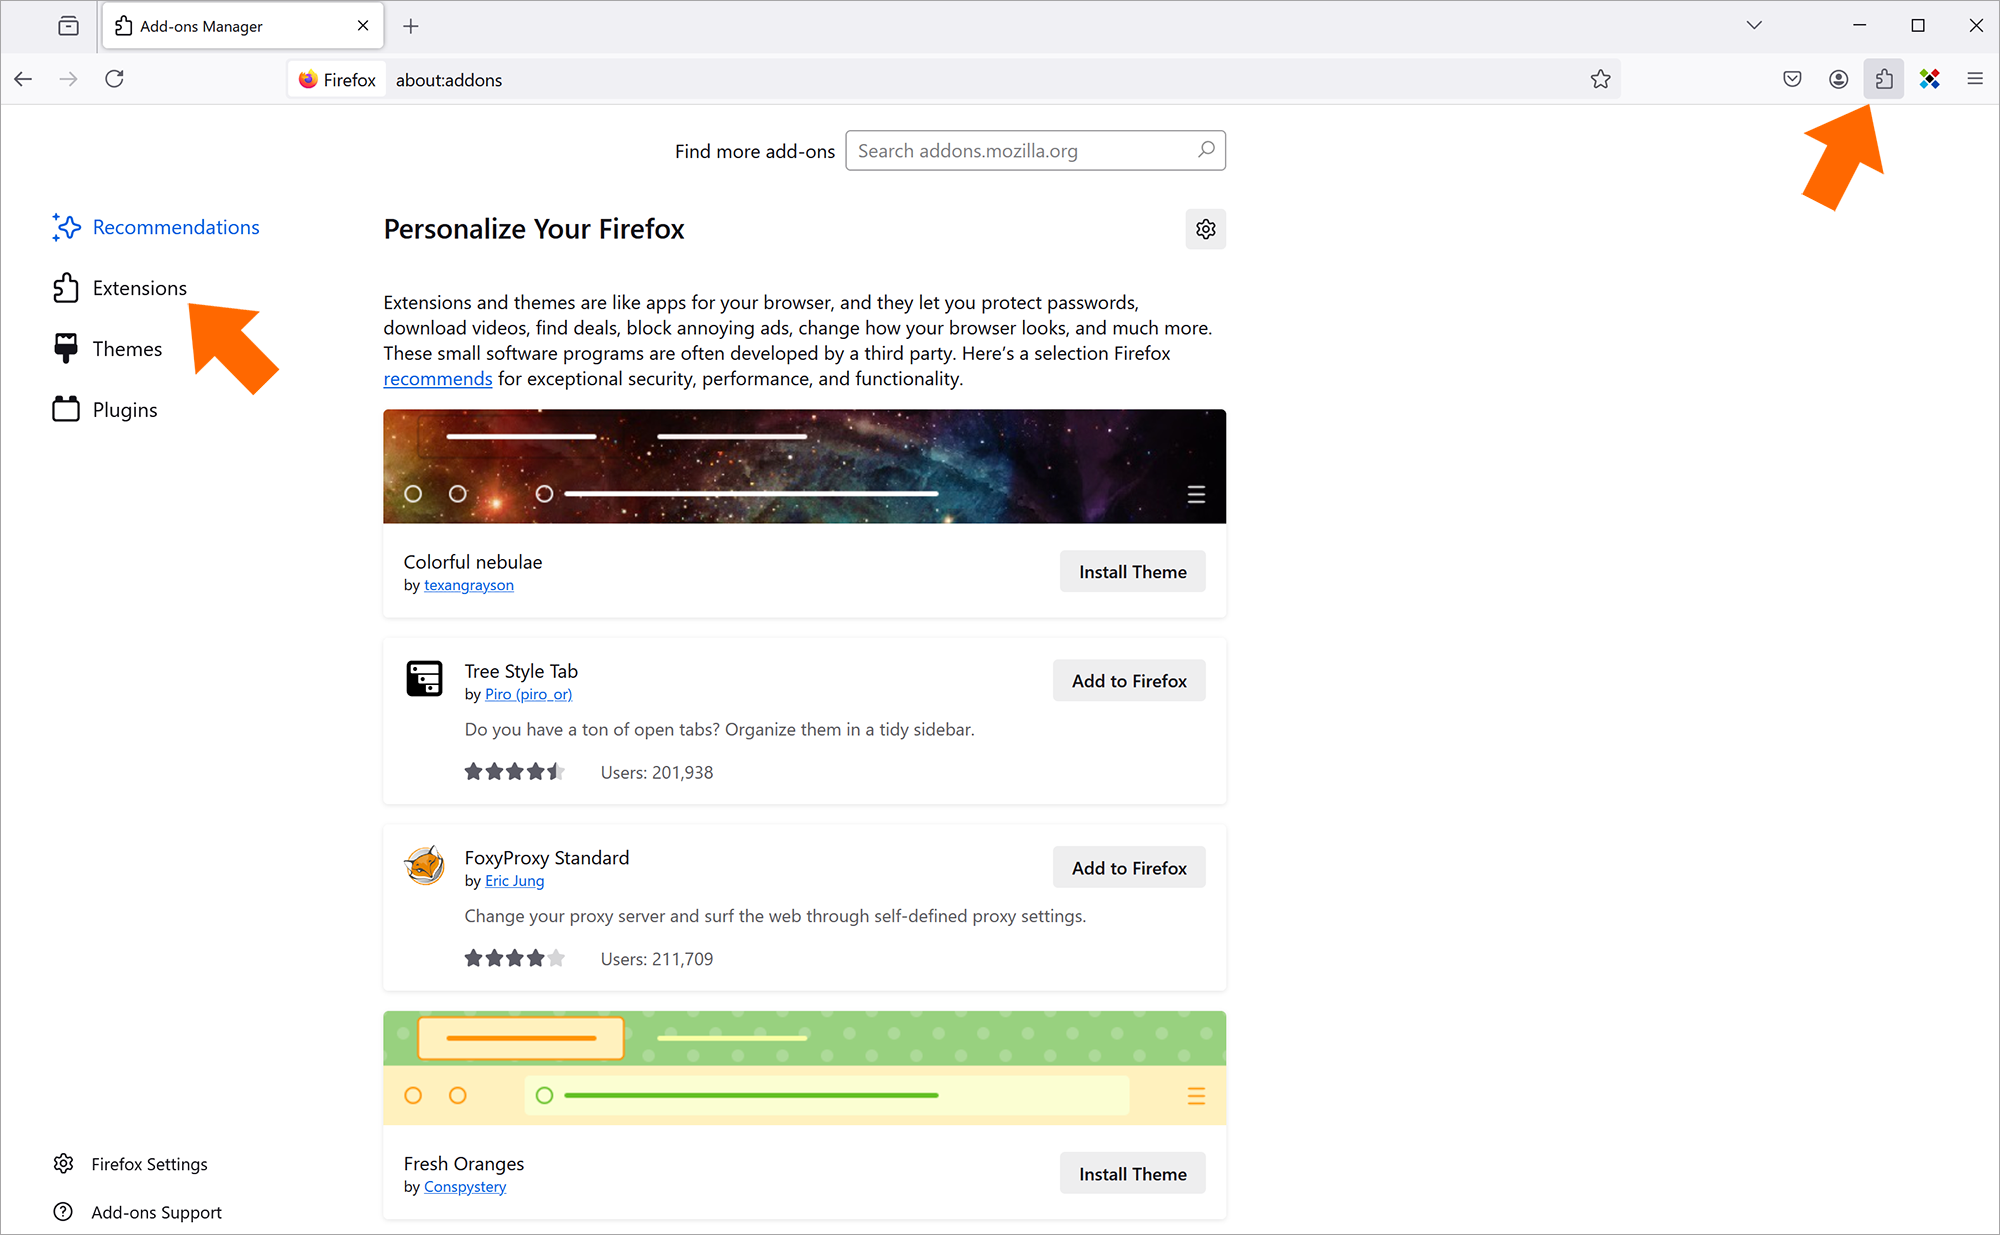Click the Tree Style Tab star rating
2000x1235 pixels.
pos(514,772)
